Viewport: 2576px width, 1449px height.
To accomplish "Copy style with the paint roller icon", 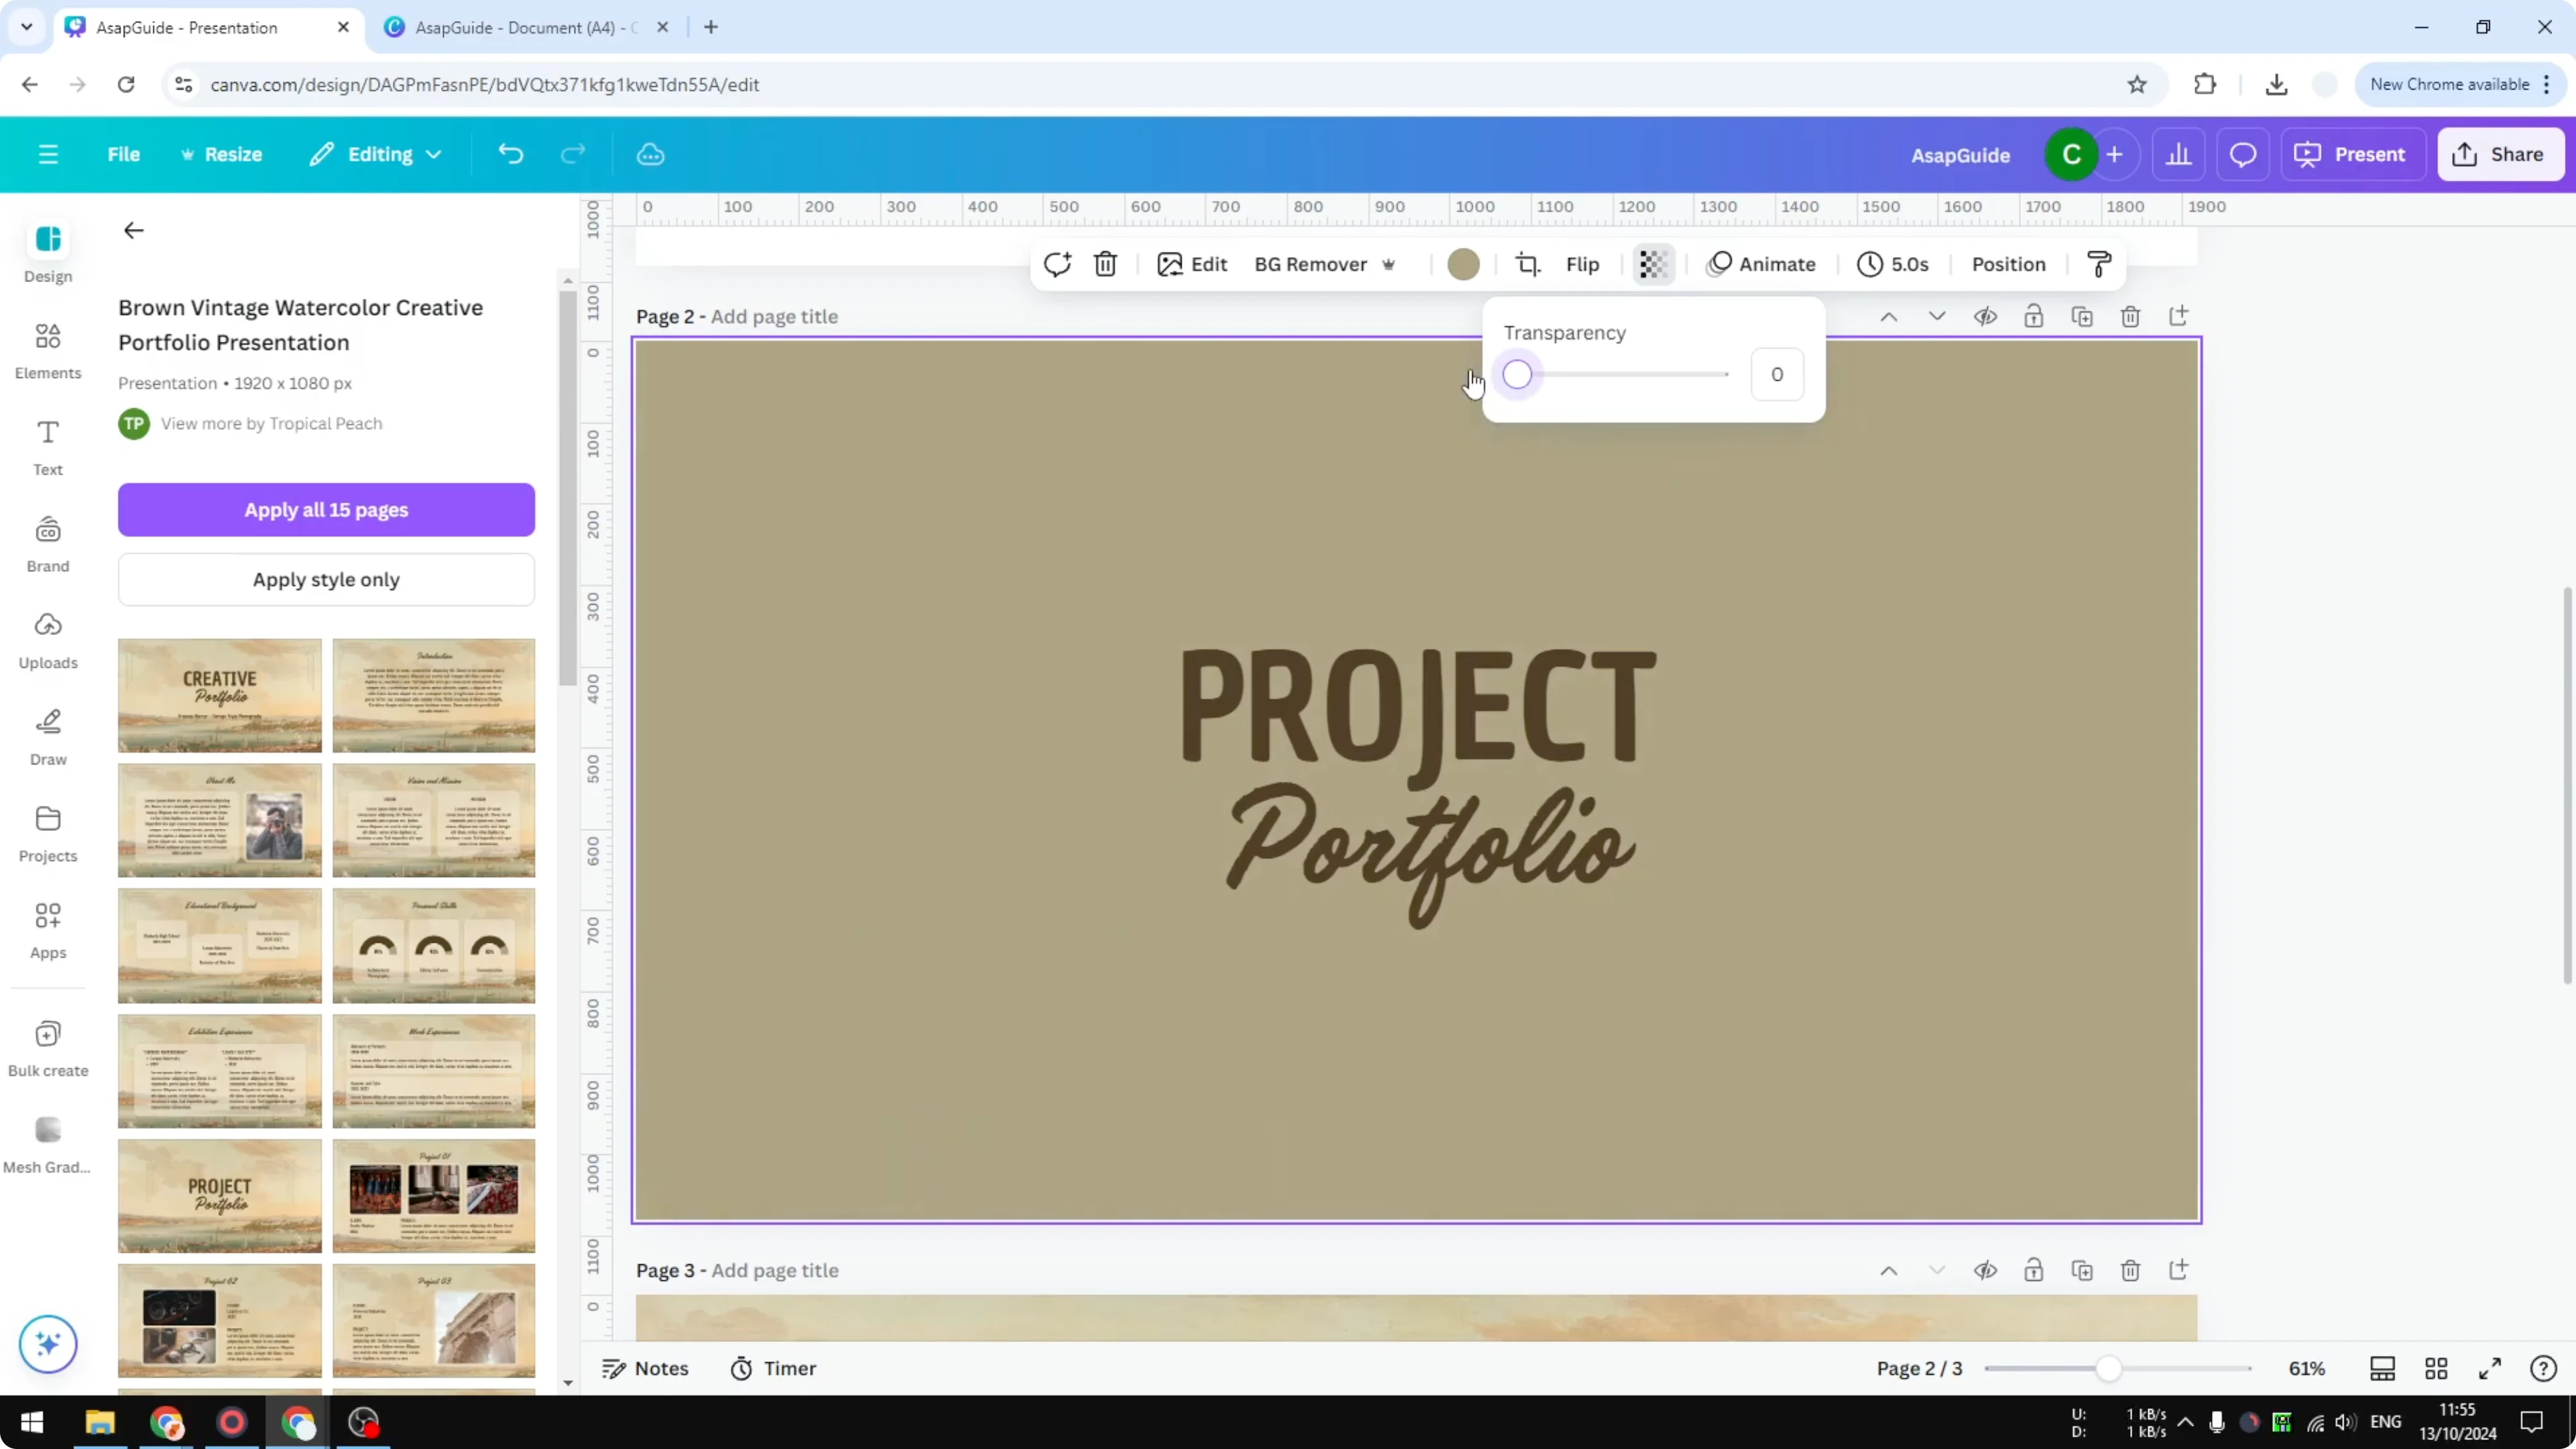I will point(2097,264).
